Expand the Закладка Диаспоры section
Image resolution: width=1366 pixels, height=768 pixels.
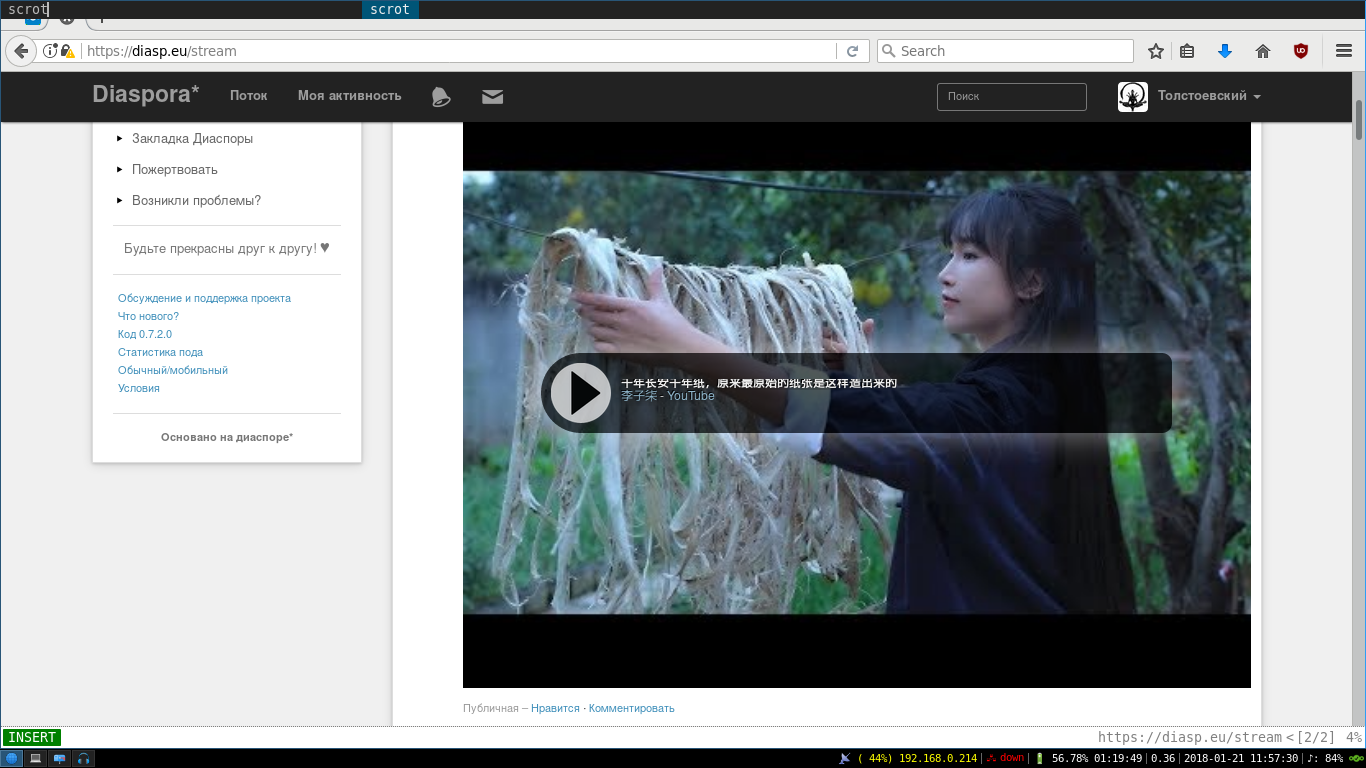[192, 139]
